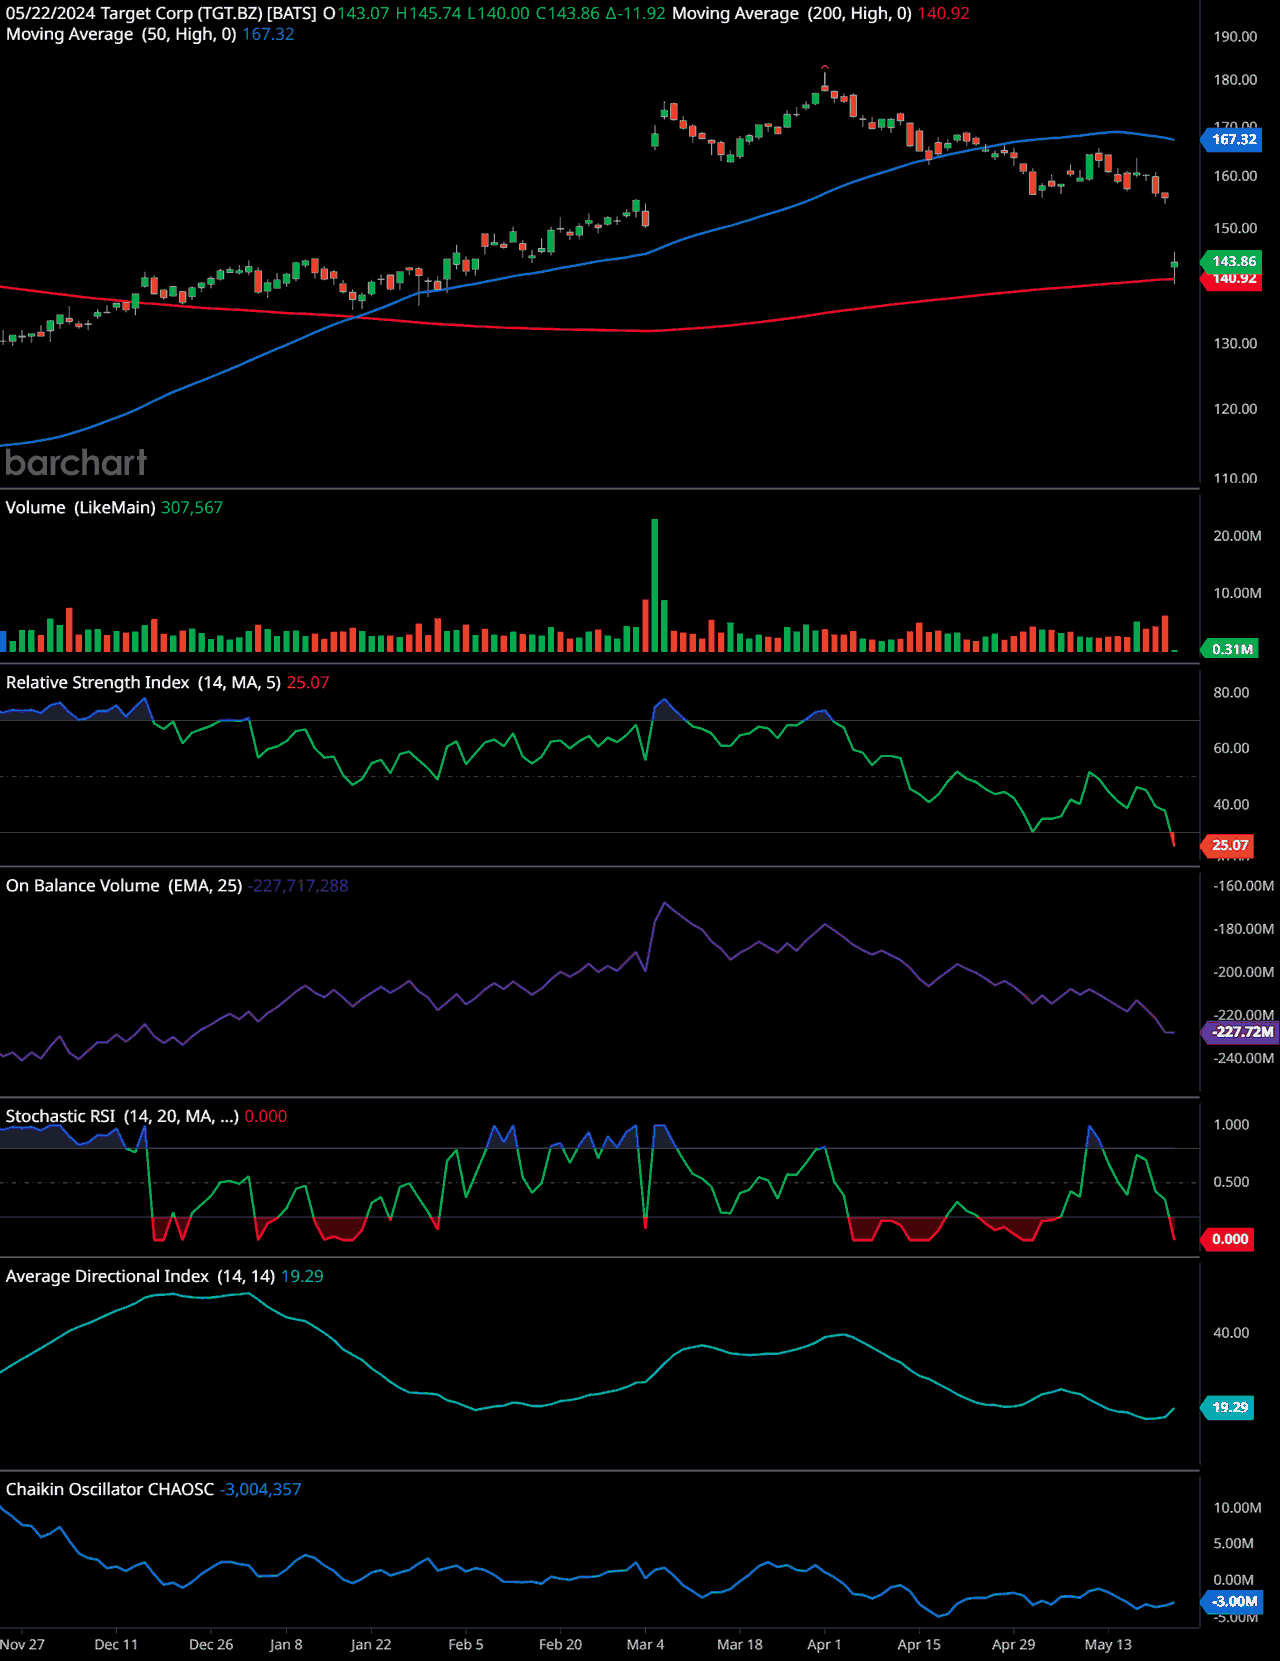Image resolution: width=1280 pixels, height=1661 pixels.
Task: Select the Average Directional Index title
Action: point(140,1276)
